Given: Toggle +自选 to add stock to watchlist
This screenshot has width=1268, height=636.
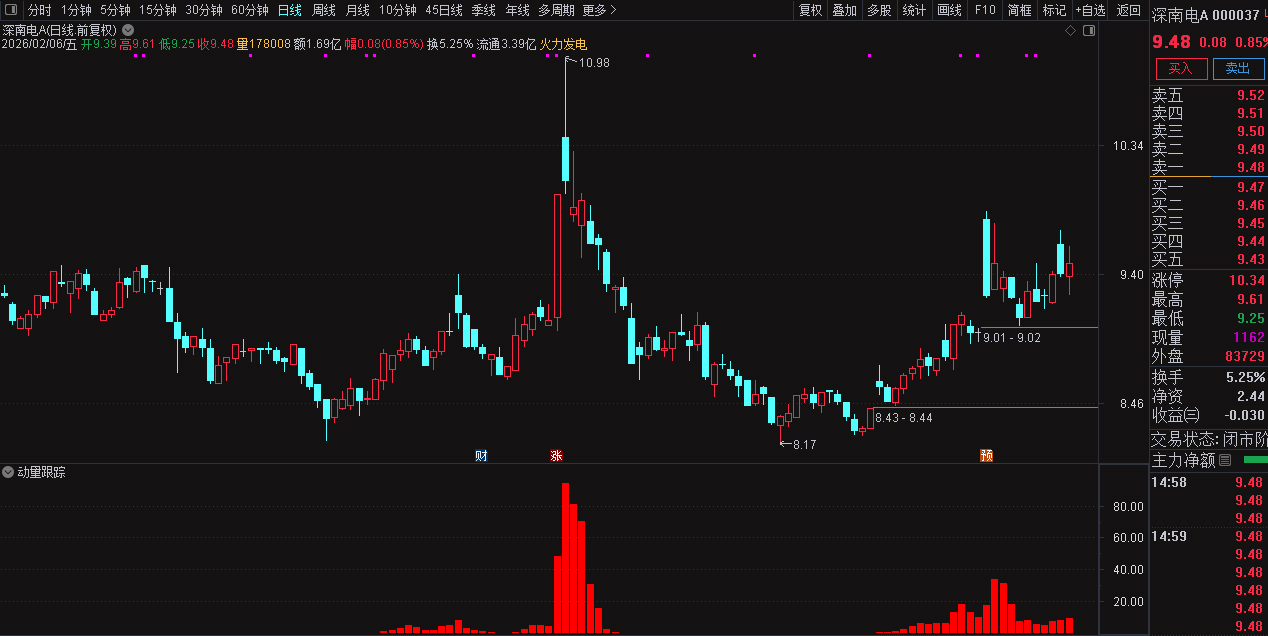Looking at the screenshot, I should 1092,10.
